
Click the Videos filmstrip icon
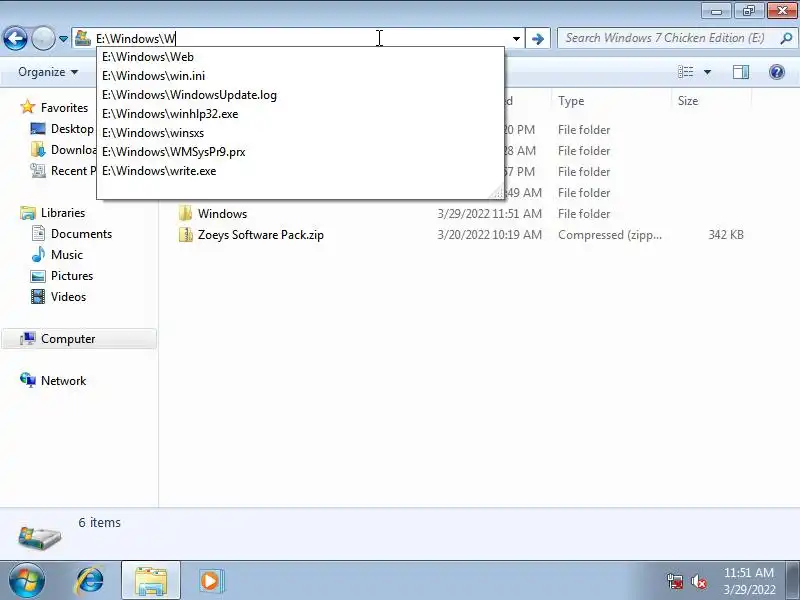coord(38,296)
